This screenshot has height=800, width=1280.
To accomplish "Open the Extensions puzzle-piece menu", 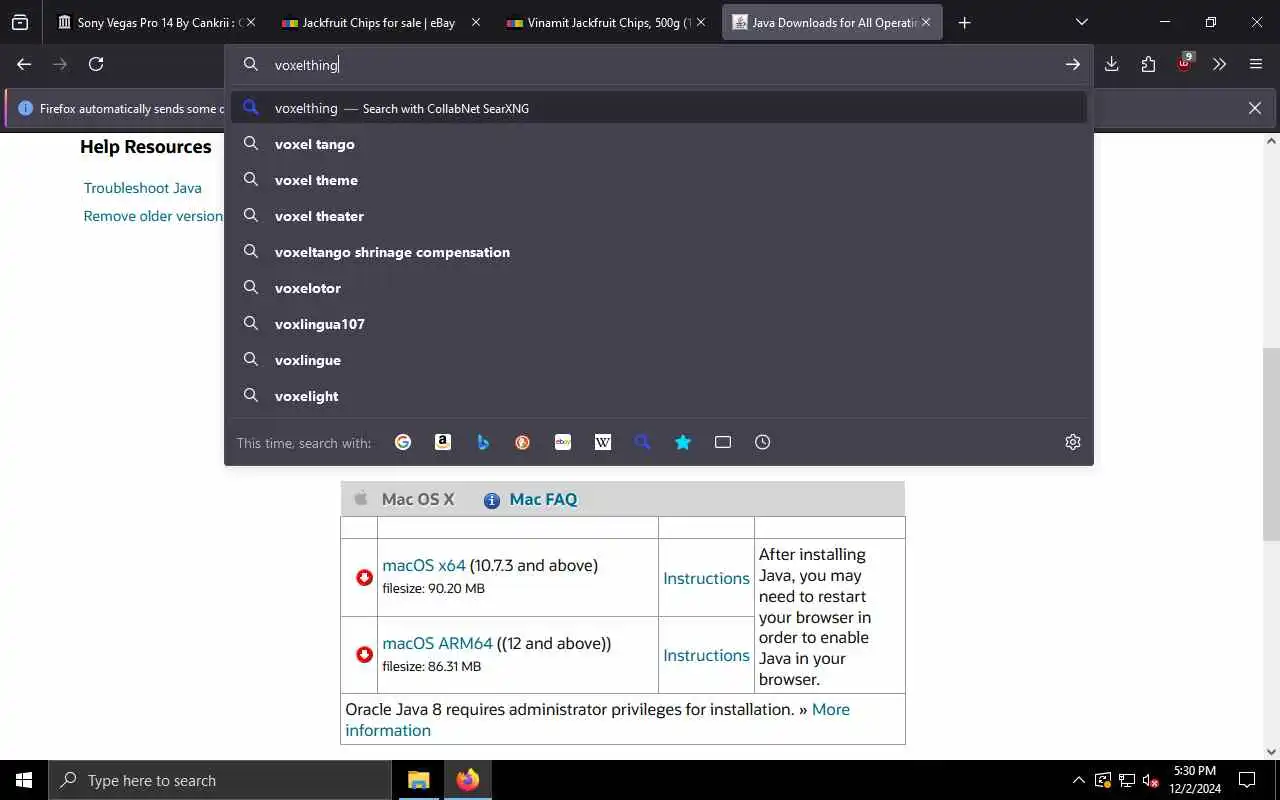I will pyautogui.click(x=1148, y=64).
